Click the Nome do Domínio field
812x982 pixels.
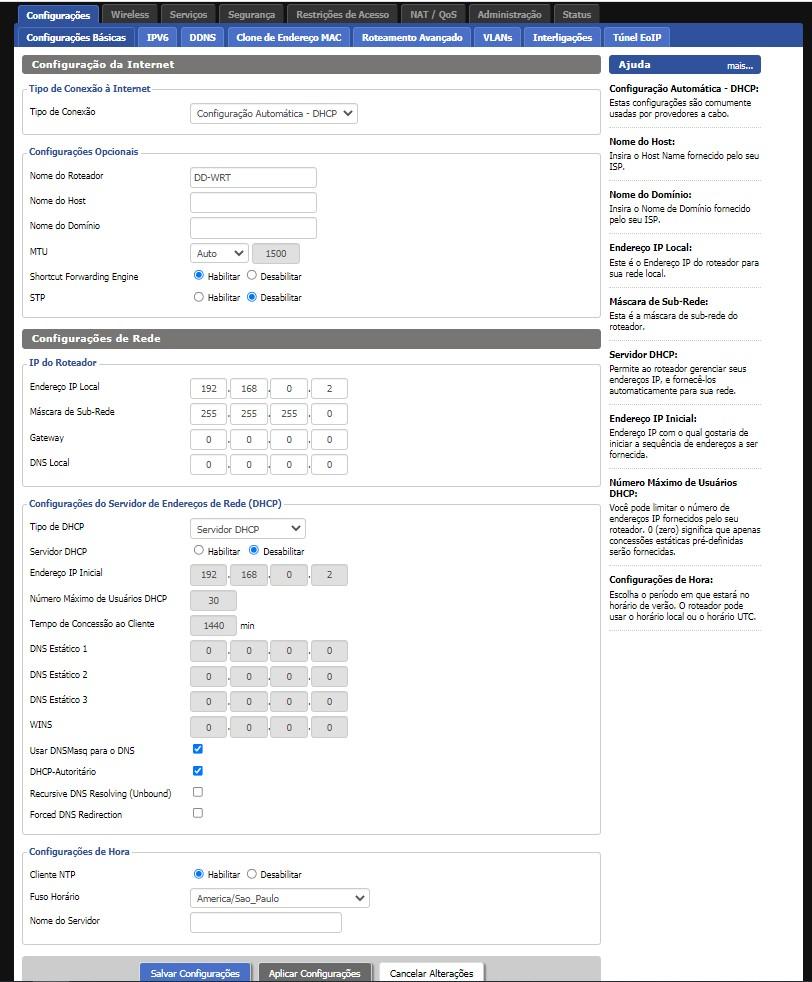(x=253, y=227)
